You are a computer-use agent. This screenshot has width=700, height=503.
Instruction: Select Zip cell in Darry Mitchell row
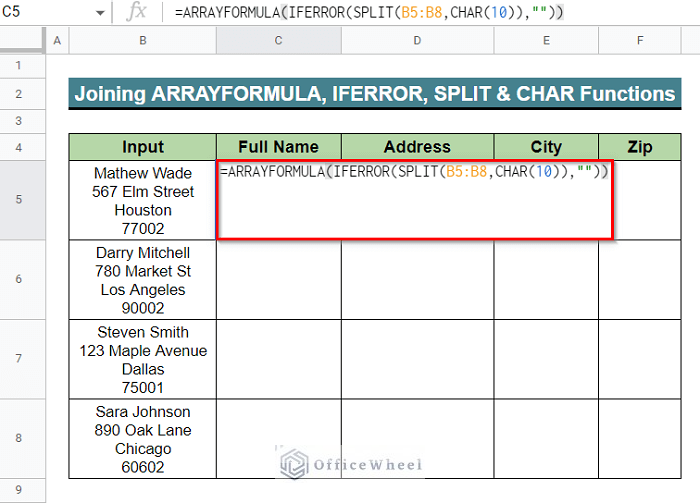point(640,280)
